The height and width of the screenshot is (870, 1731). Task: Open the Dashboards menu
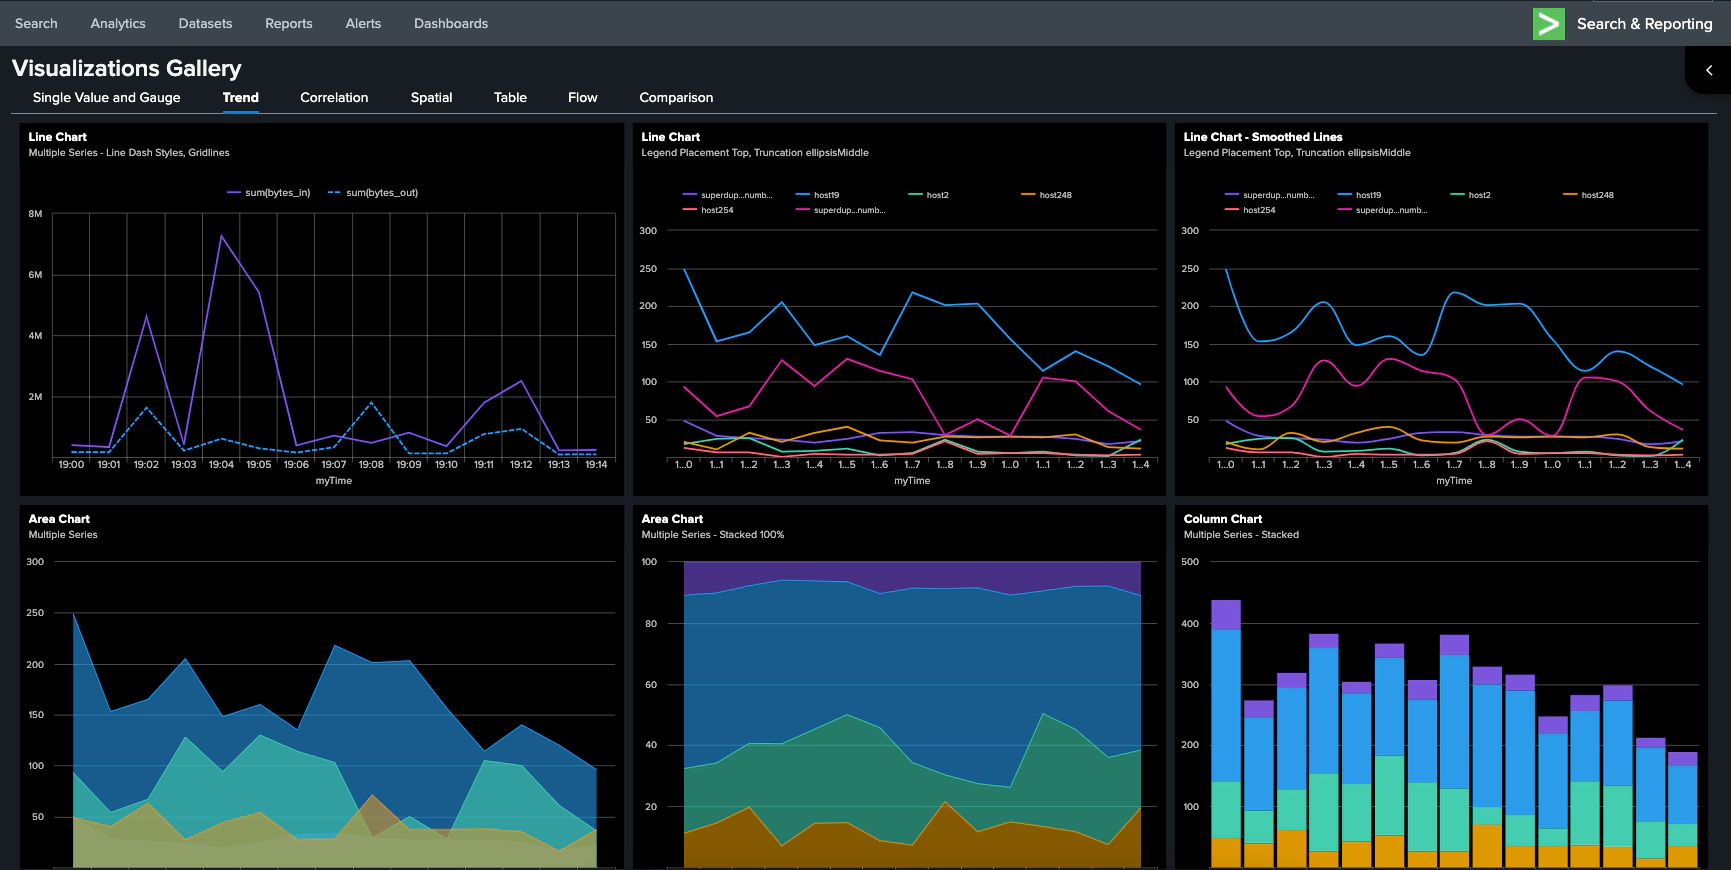[451, 23]
